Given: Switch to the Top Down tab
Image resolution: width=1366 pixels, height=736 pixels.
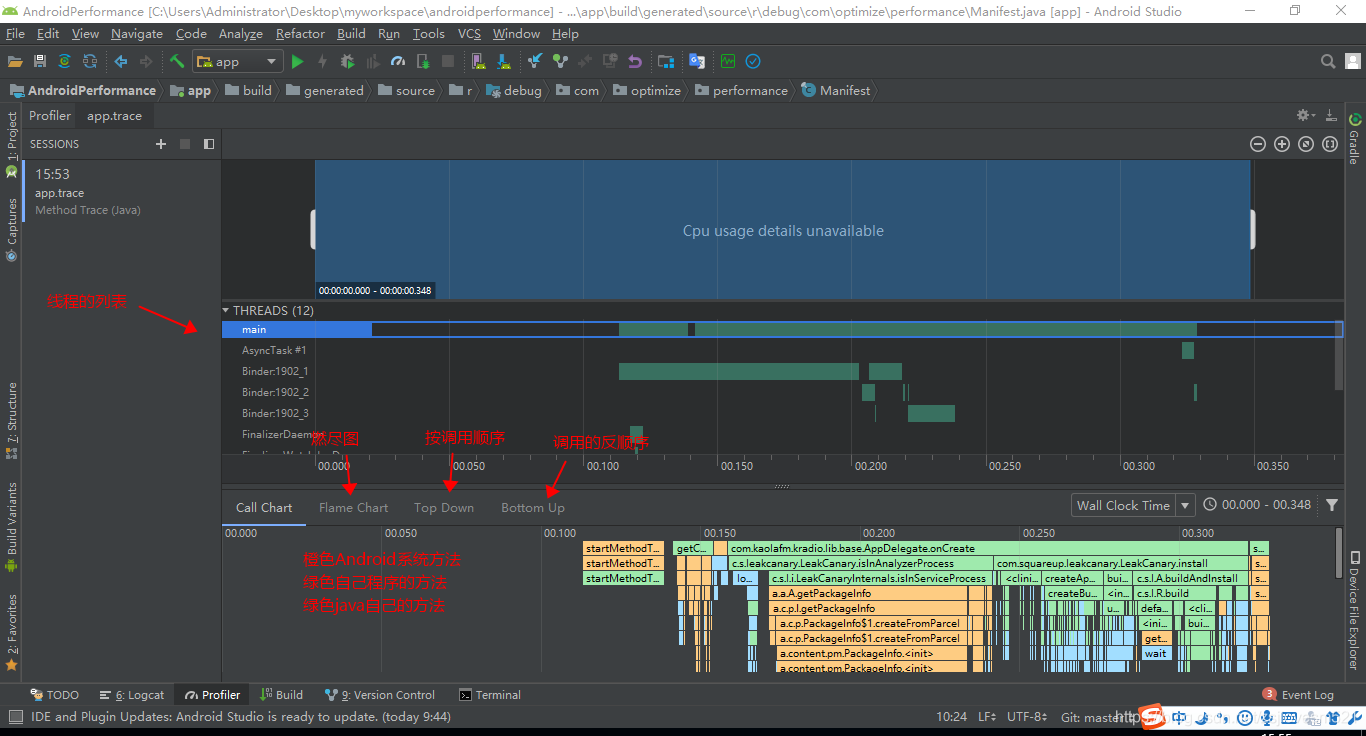Looking at the screenshot, I should pos(444,507).
